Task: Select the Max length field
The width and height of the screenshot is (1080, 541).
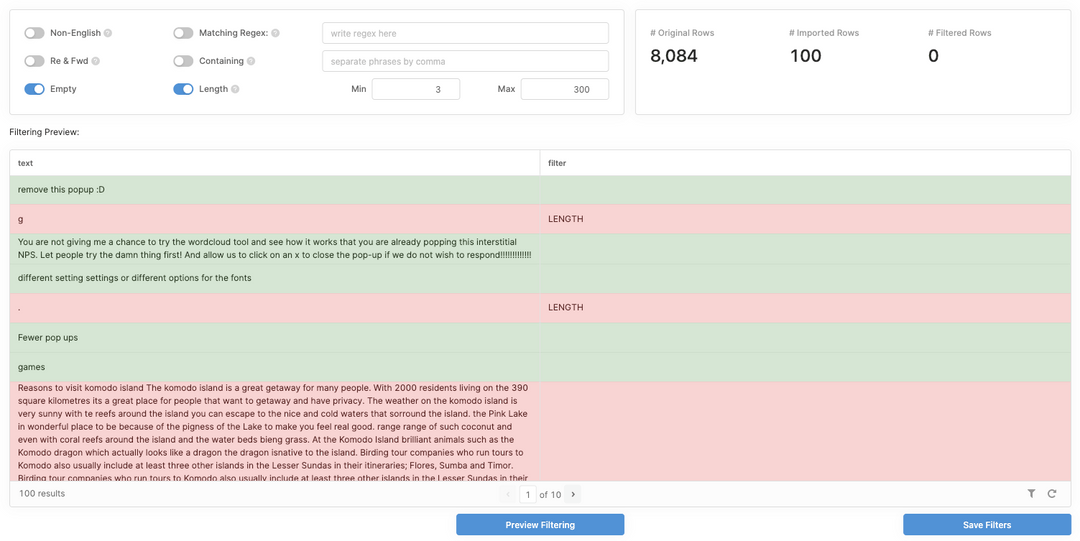Action: tap(565, 89)
